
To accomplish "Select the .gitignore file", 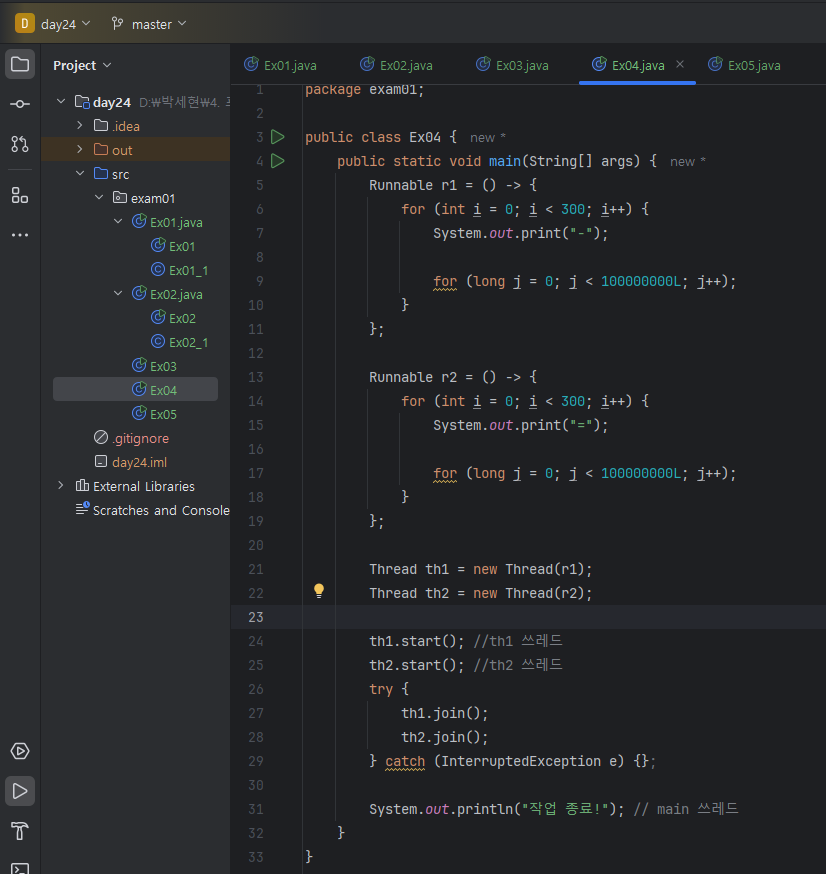I will (x=132, y=438).
